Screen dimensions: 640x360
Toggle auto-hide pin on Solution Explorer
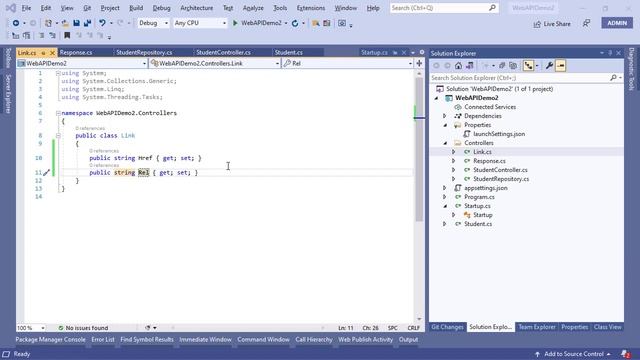(610, 53)
